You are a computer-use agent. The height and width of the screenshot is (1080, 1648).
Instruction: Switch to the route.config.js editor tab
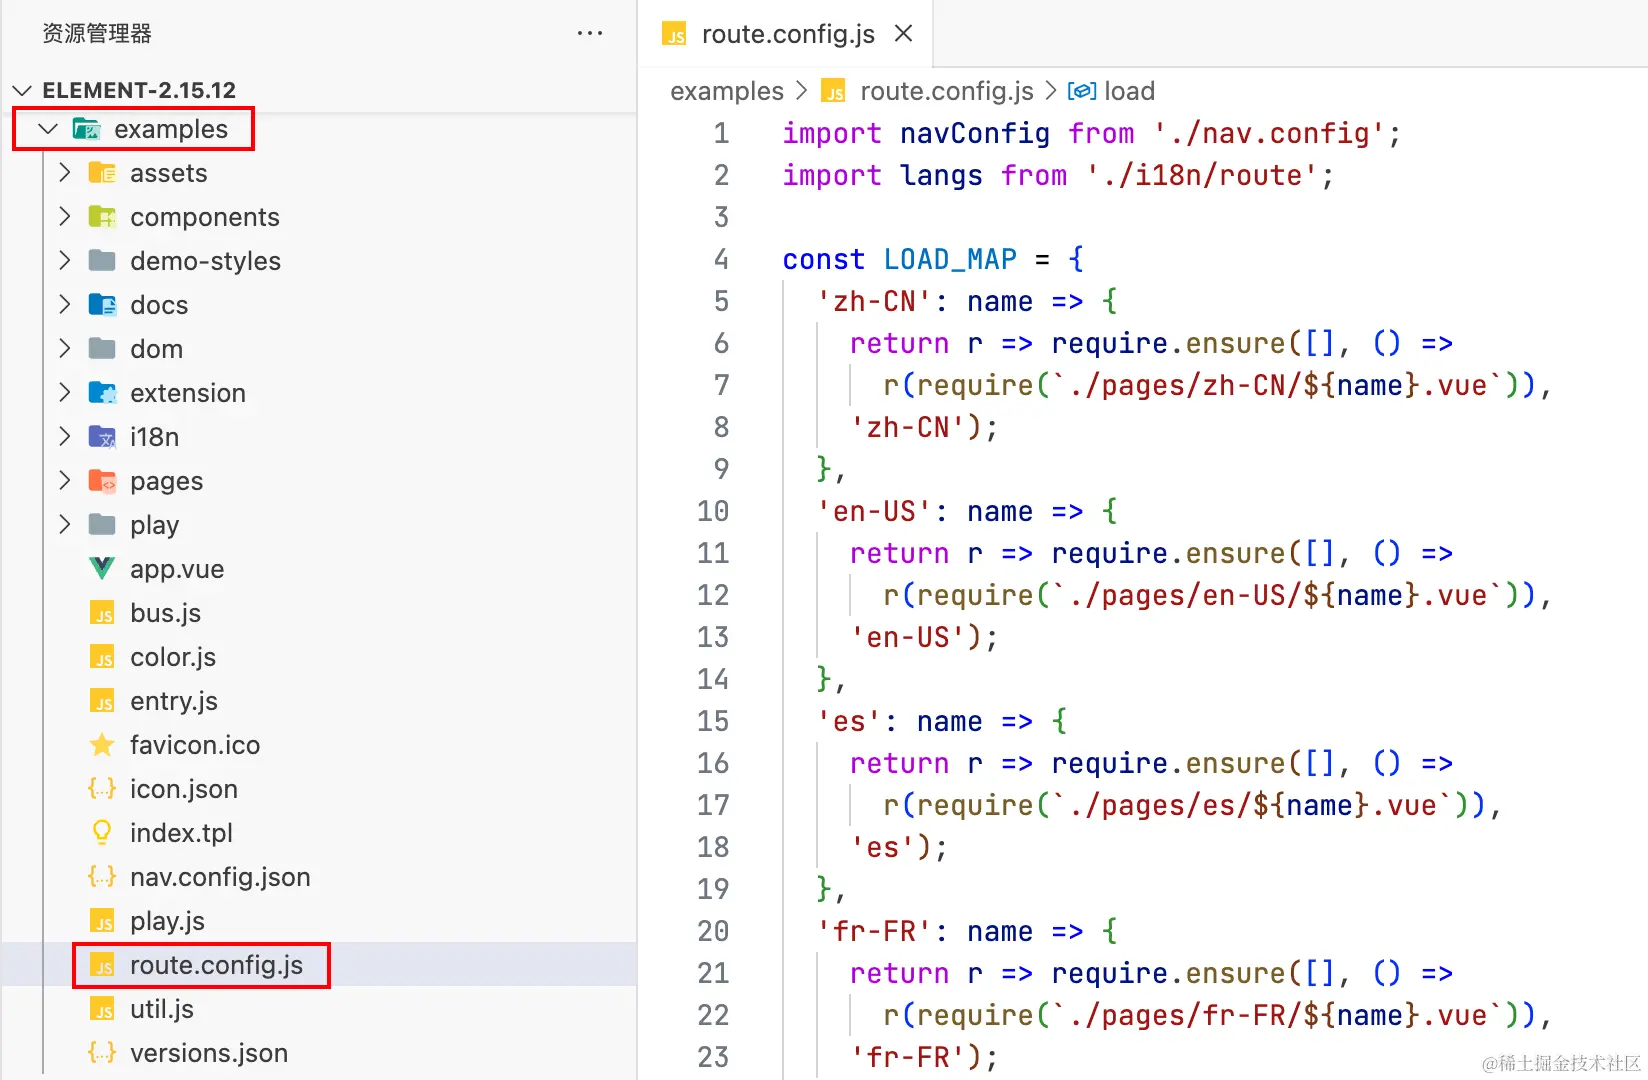[x=786, y=34]
